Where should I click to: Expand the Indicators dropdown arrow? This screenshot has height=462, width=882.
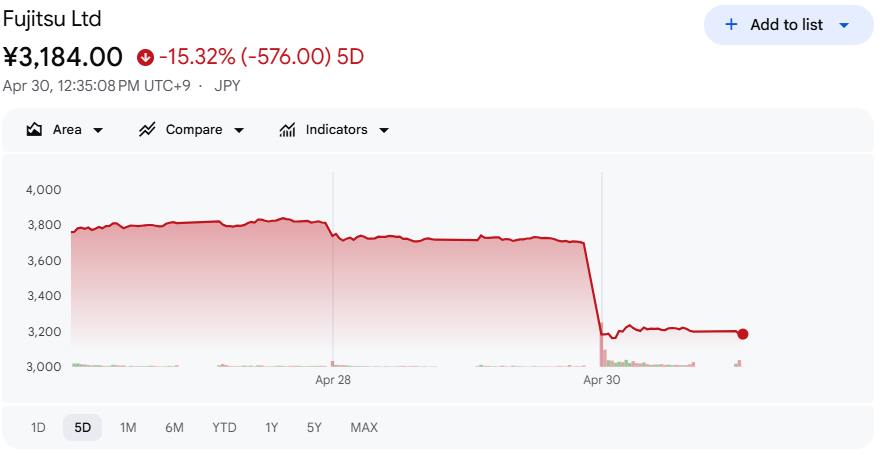coord(384,130)
